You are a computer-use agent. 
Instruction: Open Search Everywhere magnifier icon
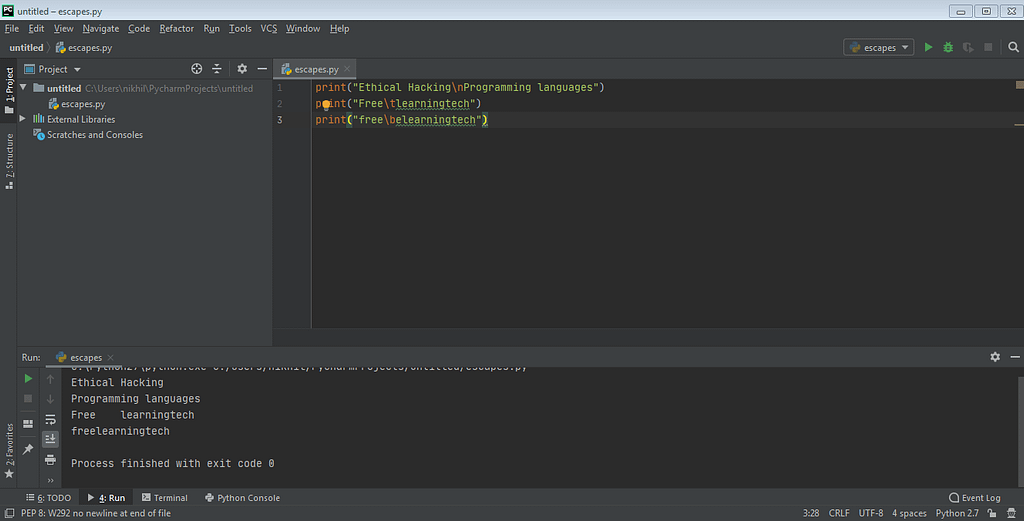(x=1013, y=47)
